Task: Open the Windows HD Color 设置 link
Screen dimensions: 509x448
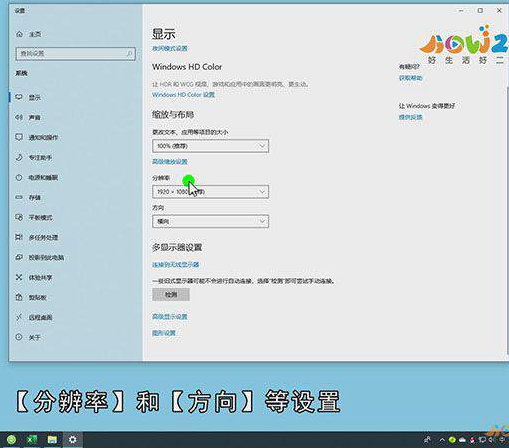Action: pos(183,95)
